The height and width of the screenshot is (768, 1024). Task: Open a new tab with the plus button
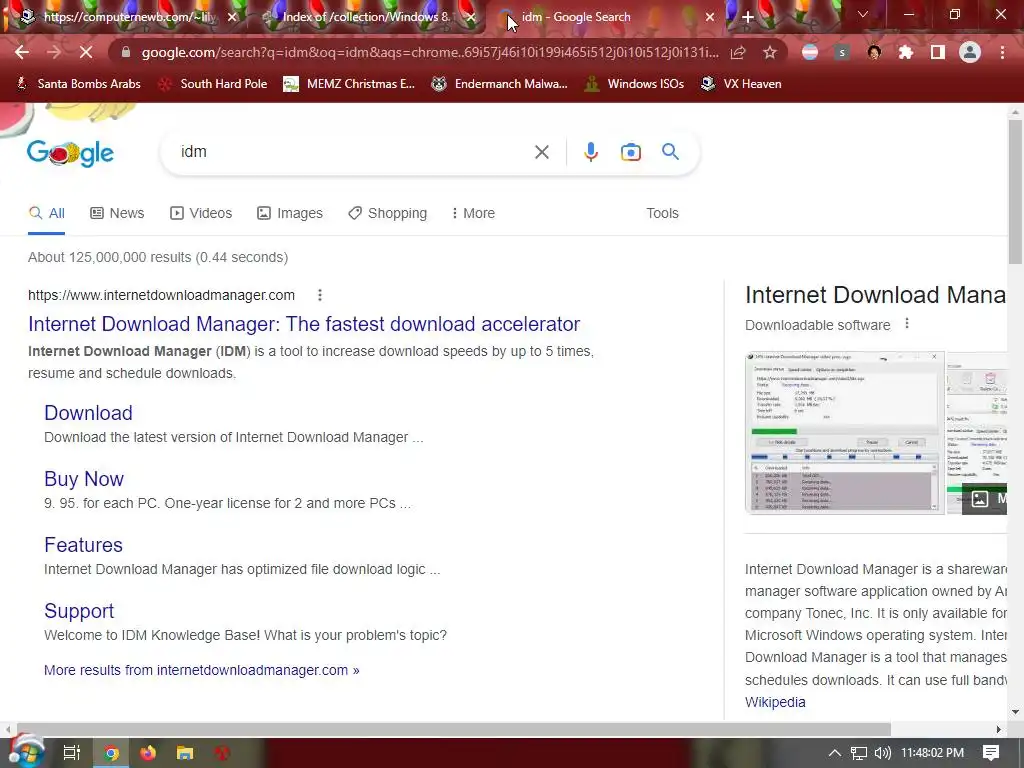pyautogui.click(x=748, y=17)
